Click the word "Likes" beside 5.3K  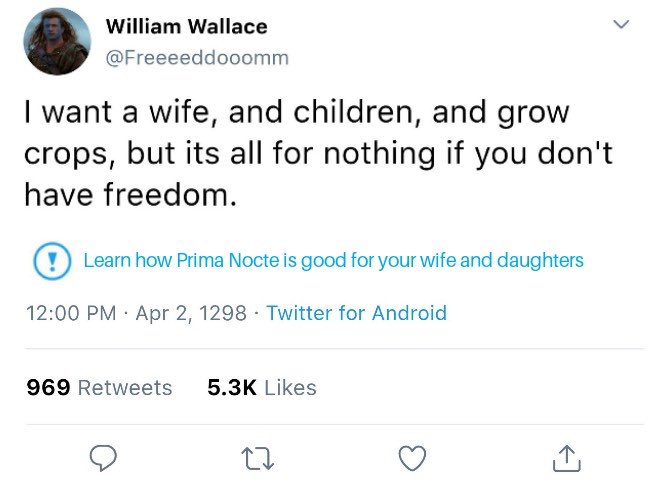291,387
